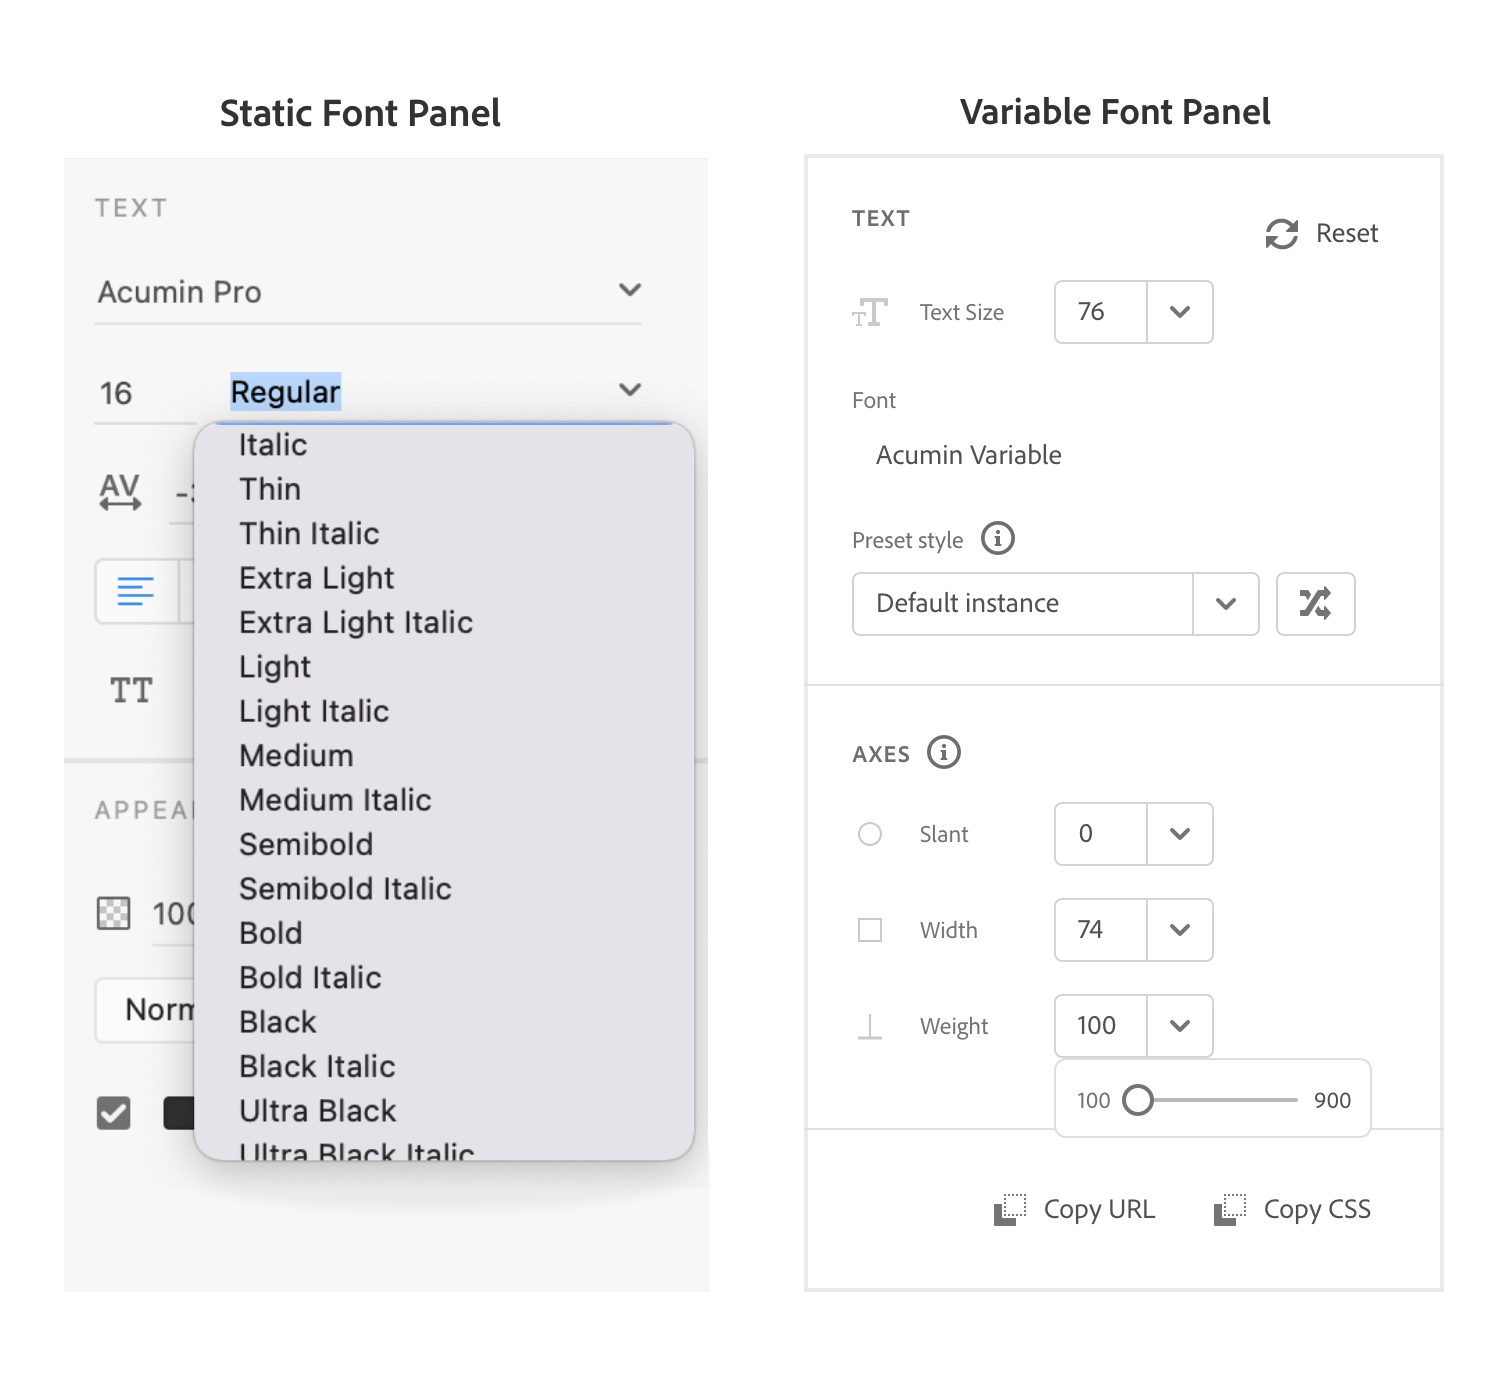Click the shuffle icon beside Default instance
This screenshot has height=1378, width=1508.
(x=1315, y=604)
